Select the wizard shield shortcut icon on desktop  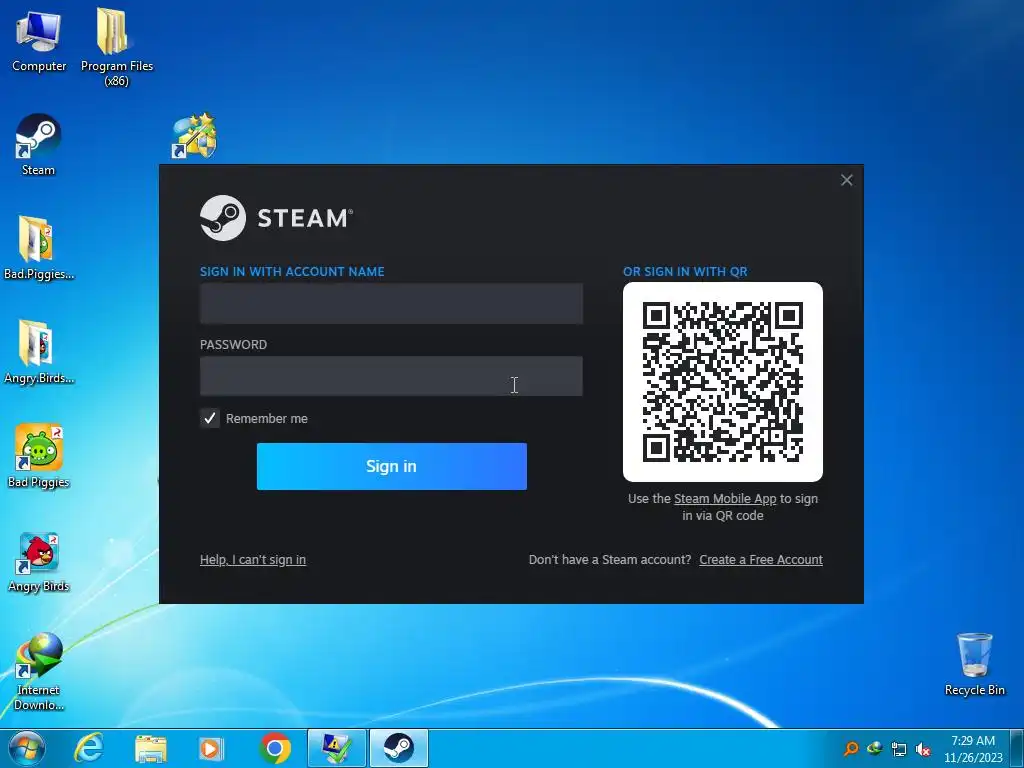click(x=194, y=136)
